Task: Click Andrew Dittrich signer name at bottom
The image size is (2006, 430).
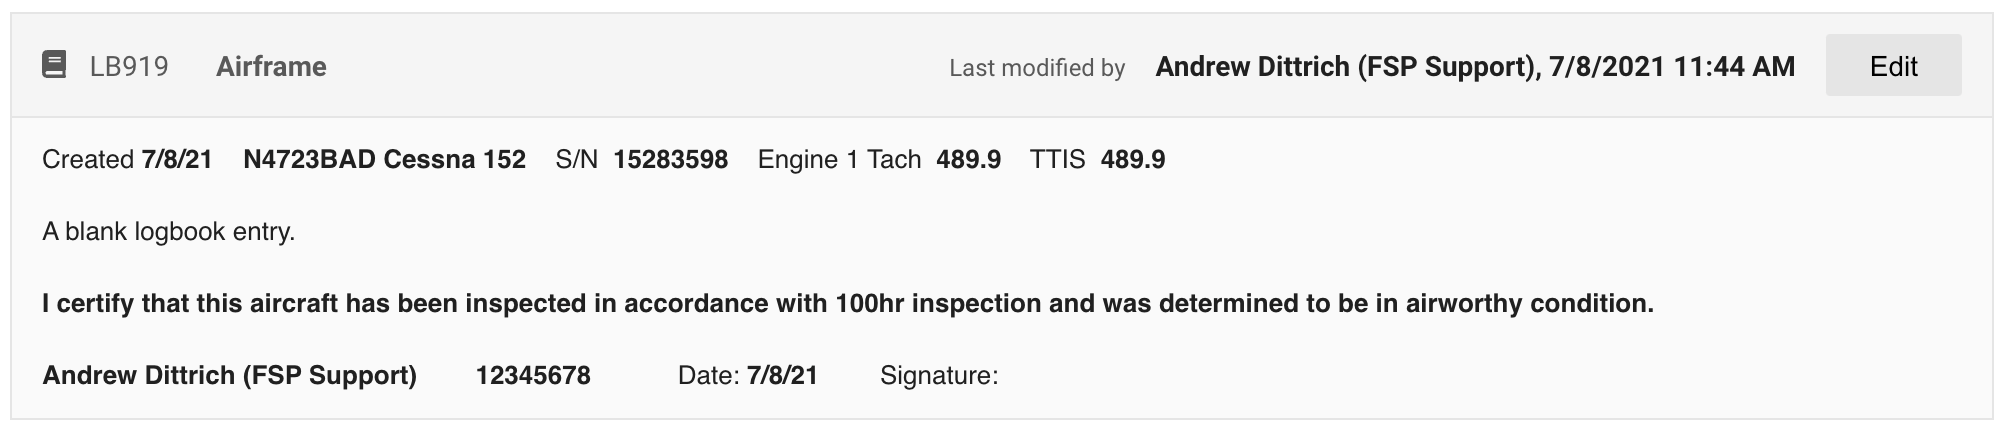Action: pyautogui.click(x=229, y=375)
